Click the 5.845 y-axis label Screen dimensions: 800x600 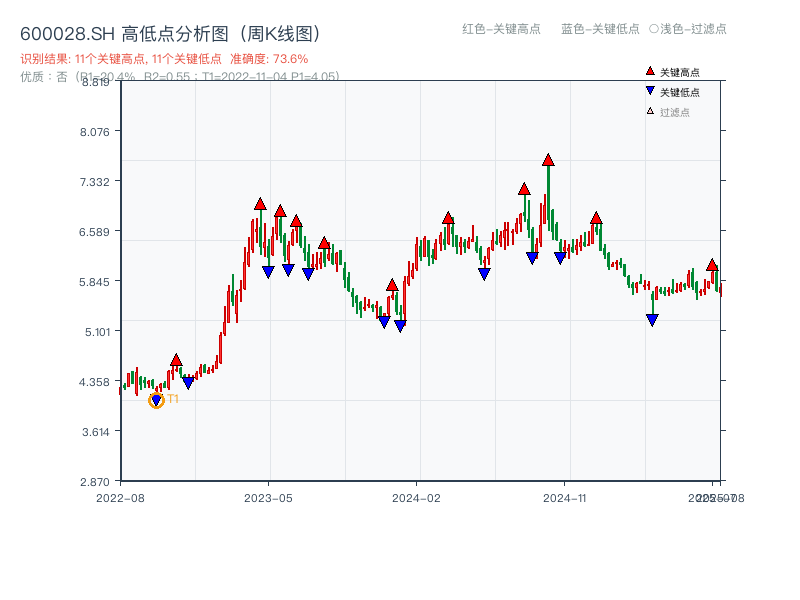(x=94, y=282)
